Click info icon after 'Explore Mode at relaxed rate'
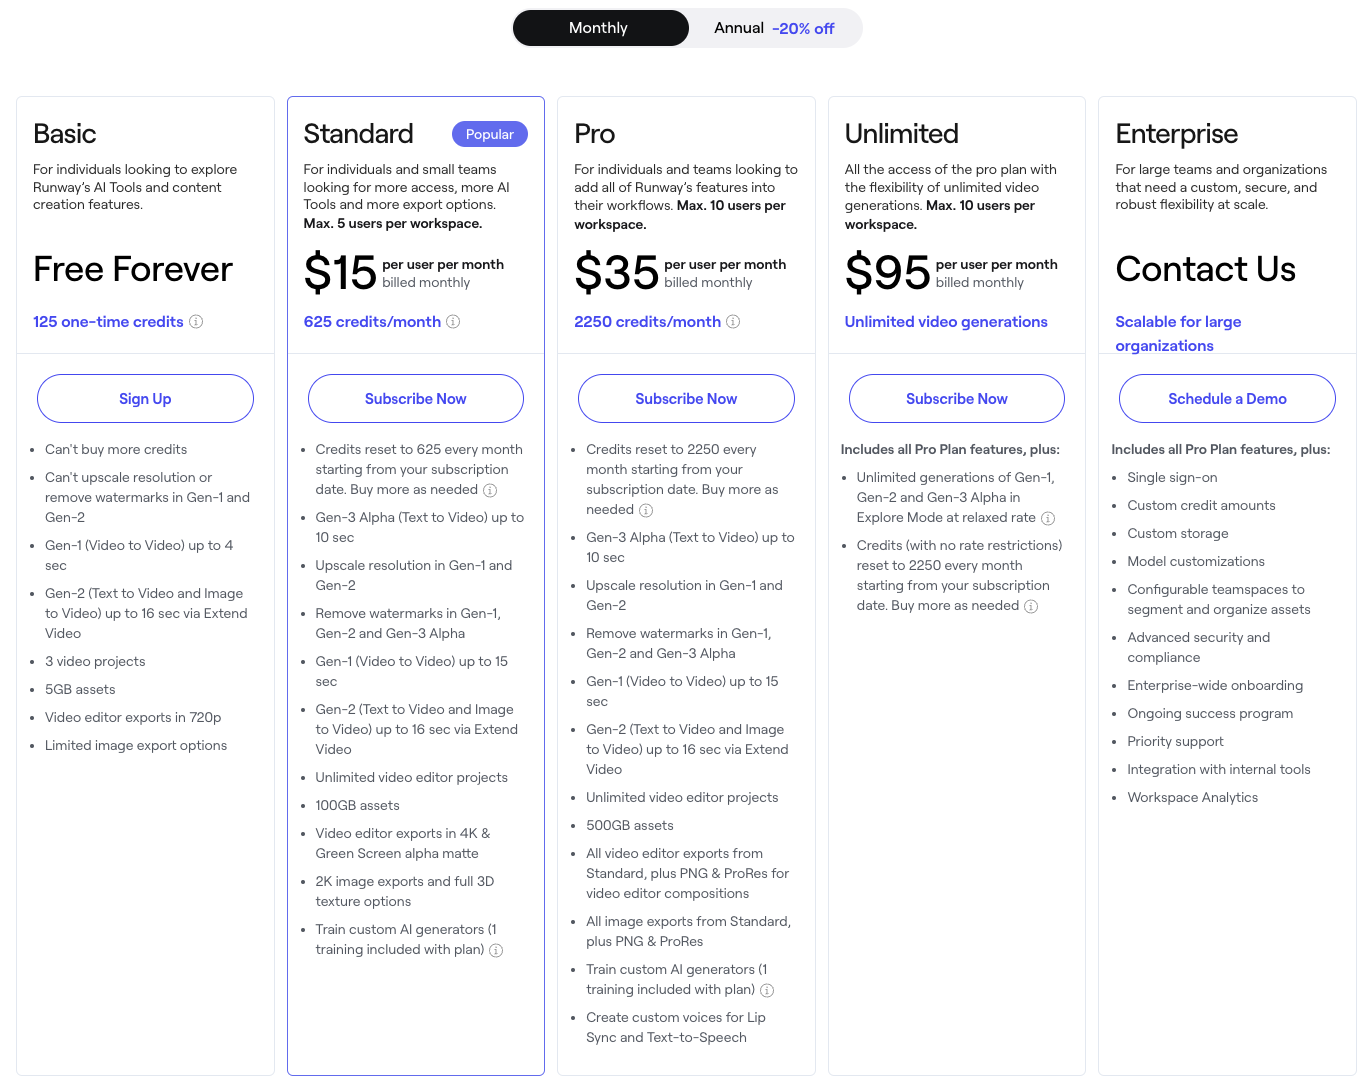This screenshot has width=1372, height=1087. 1048,519
